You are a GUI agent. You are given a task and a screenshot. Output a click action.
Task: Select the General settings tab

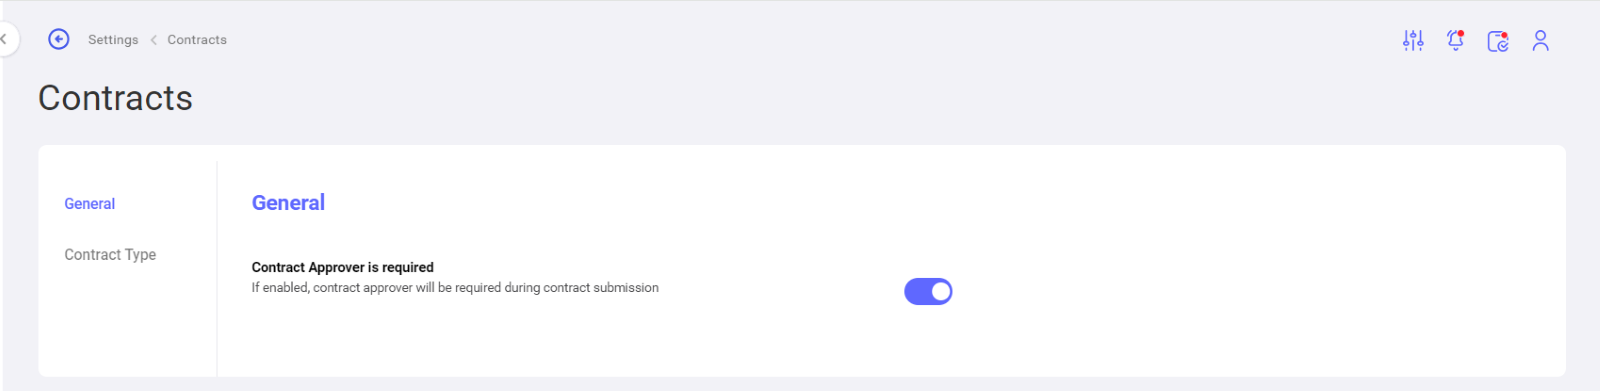click(90, 203)
